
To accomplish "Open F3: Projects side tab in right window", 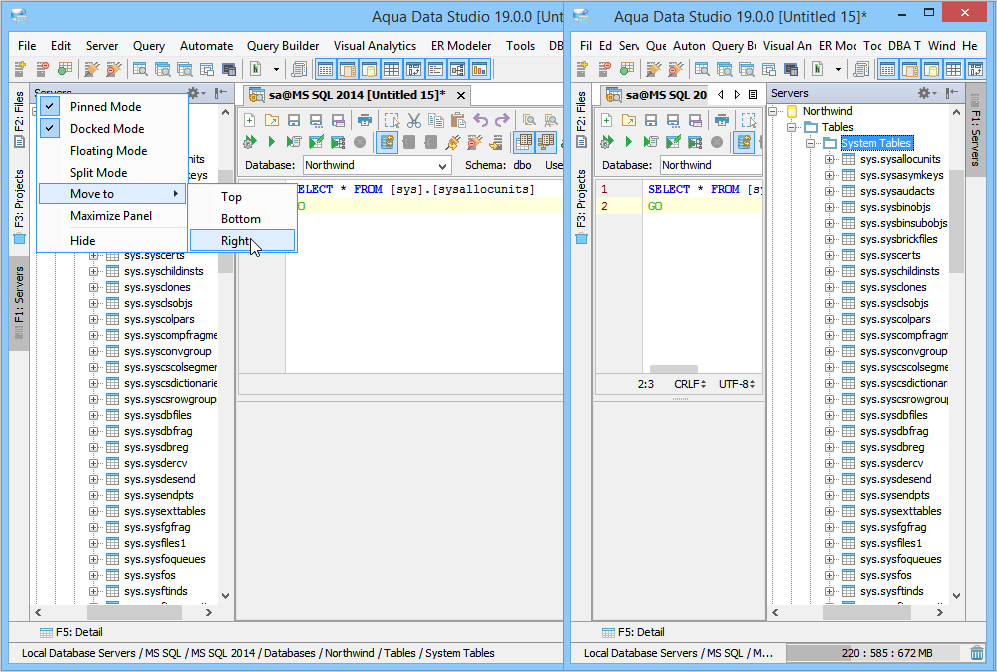I will 581,207.
